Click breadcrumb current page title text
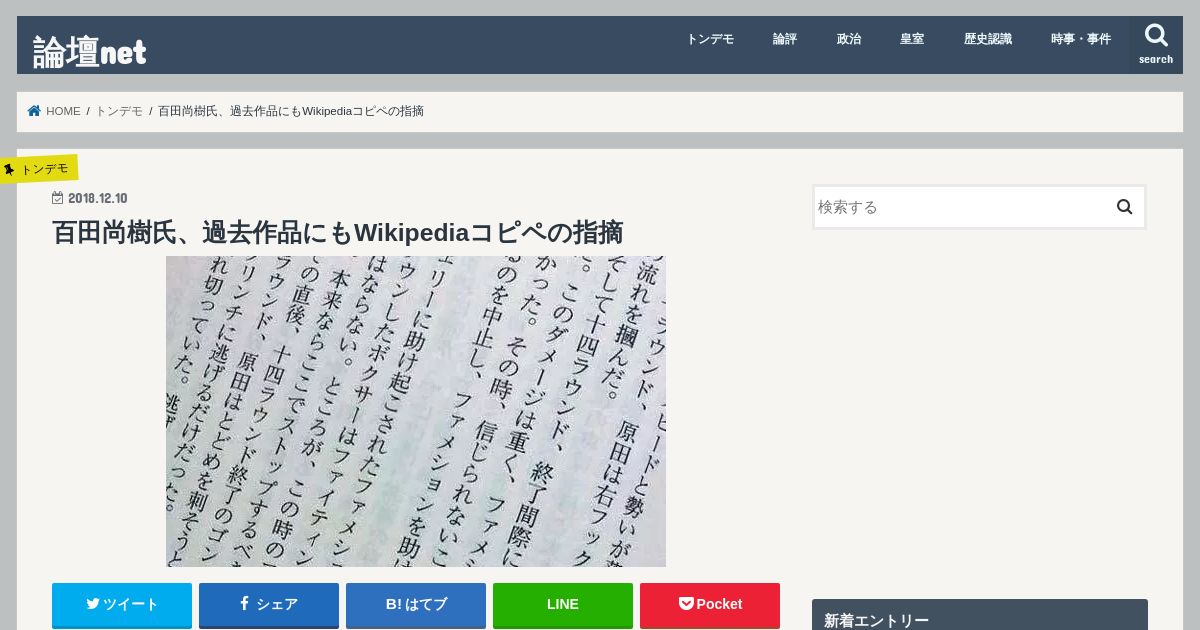The width and height of the screenshot is (1200, 630). [291, 111]
